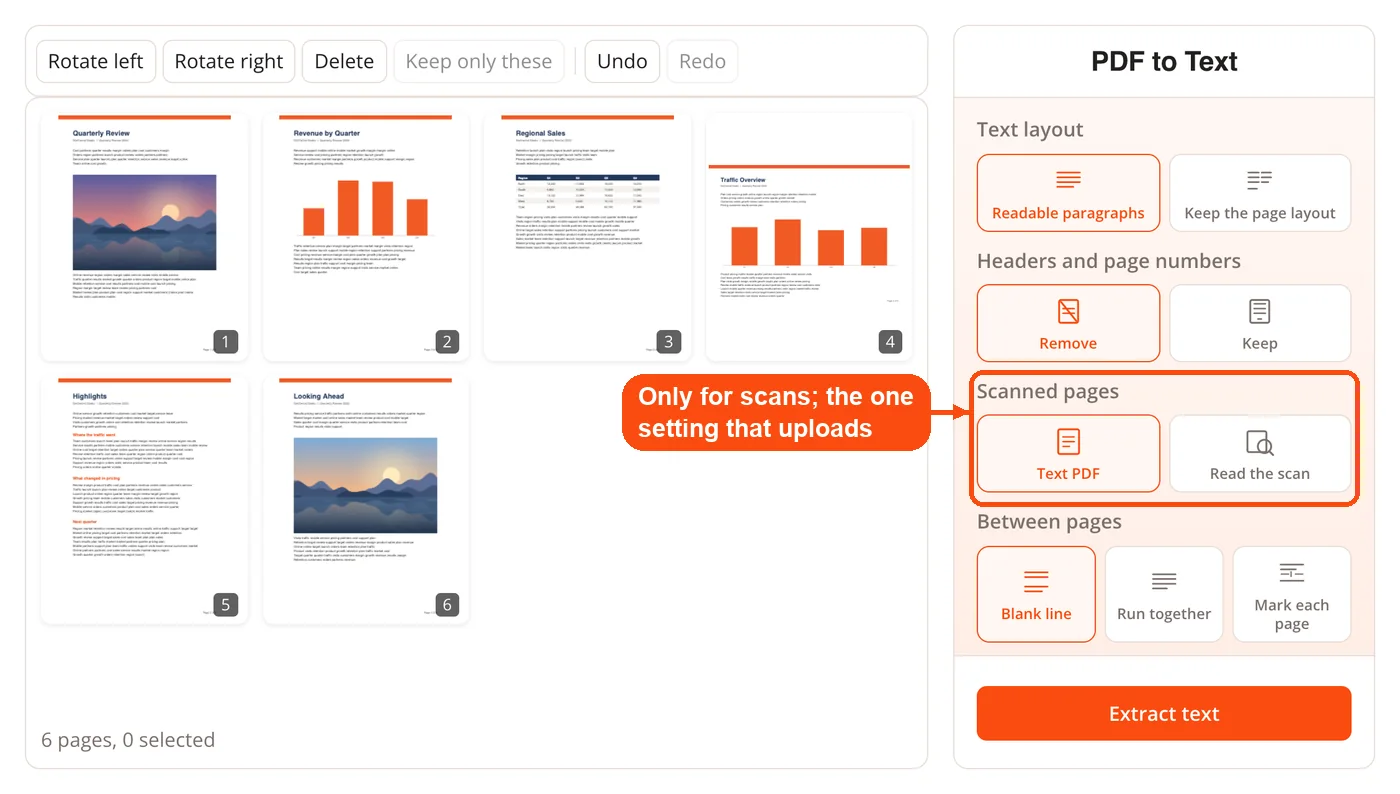Select the Readable paragraphs layout option

(1068, 193)
